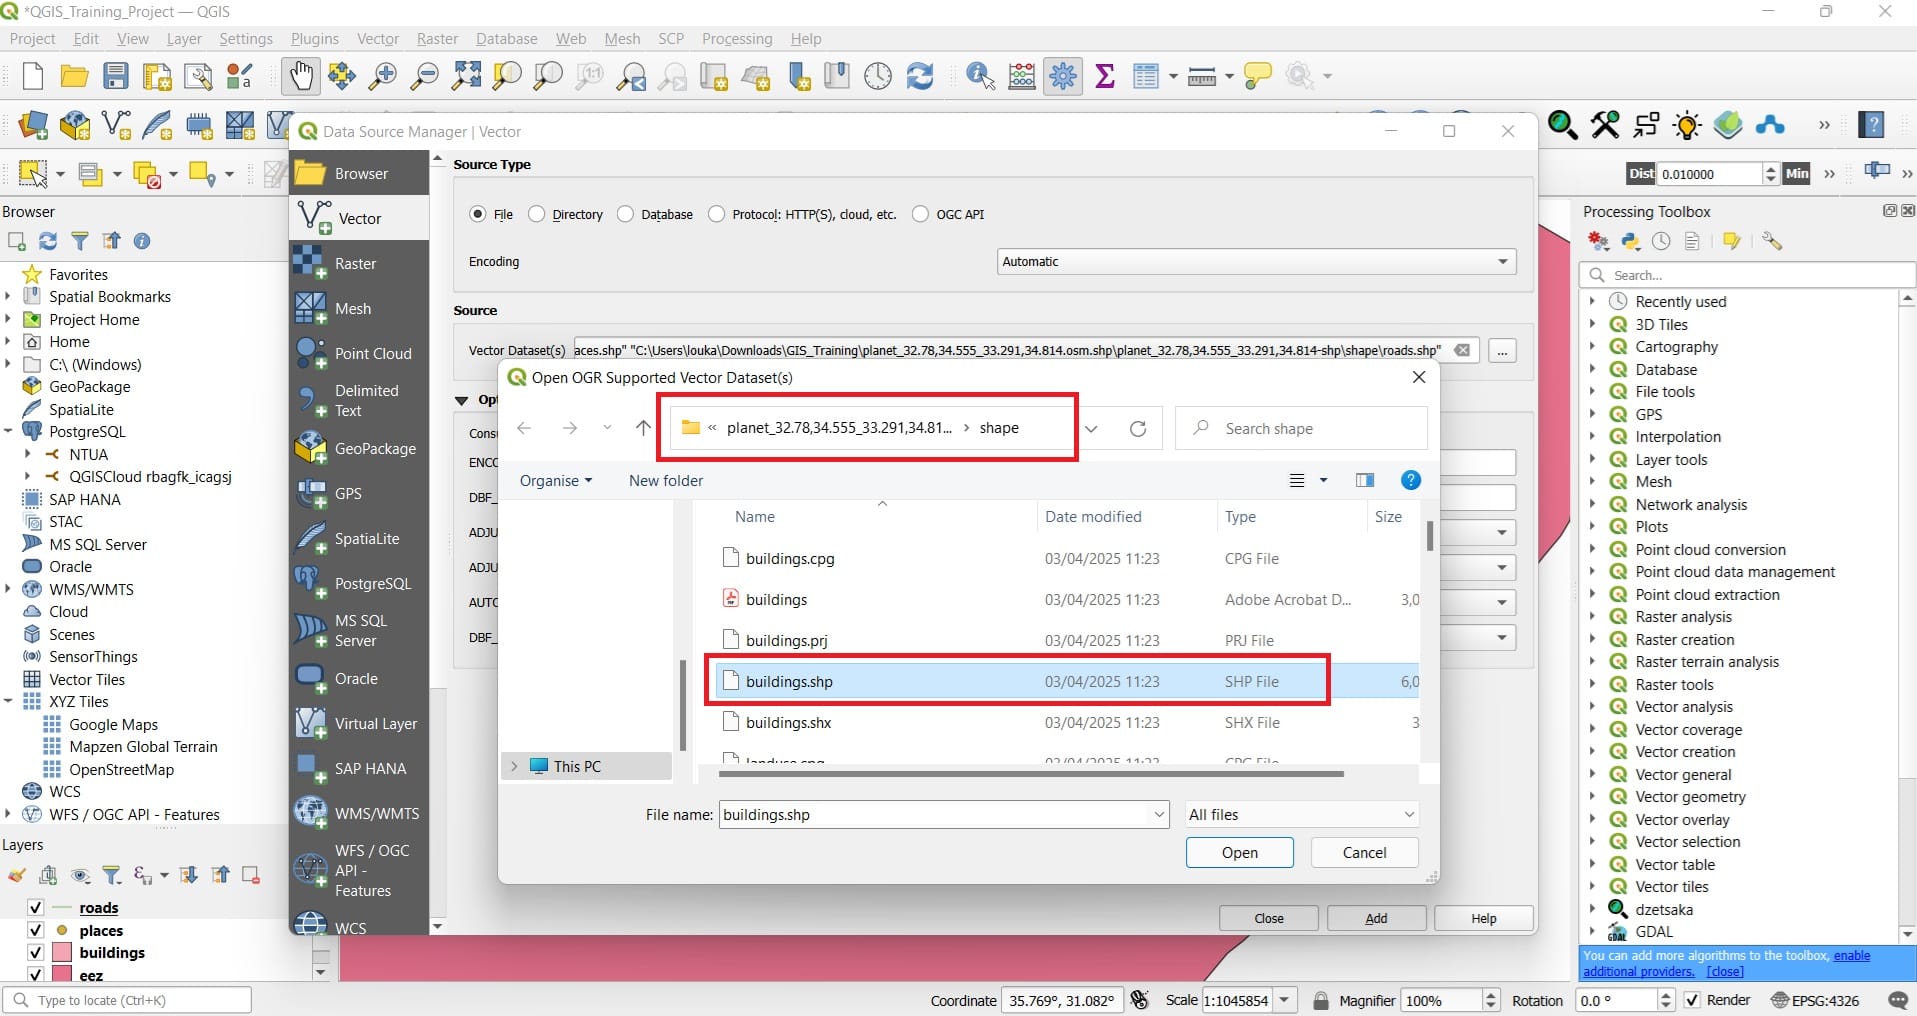This screenshot has height=1016, width=1917.
Task: Select the Pan Map hand tool
Action: [300, 76]
